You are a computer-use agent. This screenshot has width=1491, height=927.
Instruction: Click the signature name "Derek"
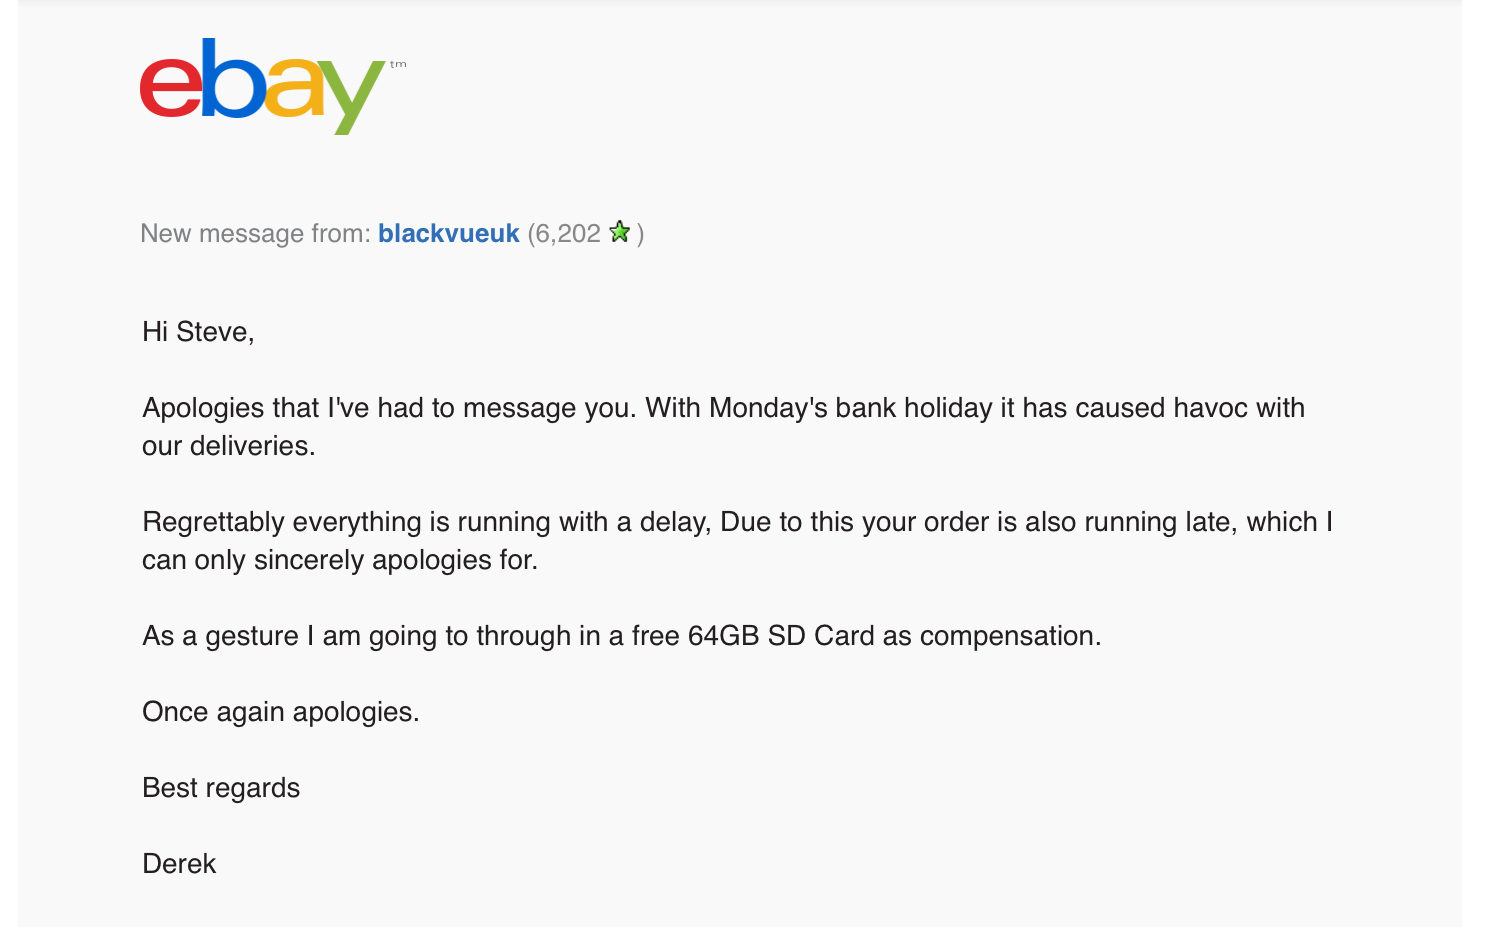pyautogui.click(x=179, y=864)
